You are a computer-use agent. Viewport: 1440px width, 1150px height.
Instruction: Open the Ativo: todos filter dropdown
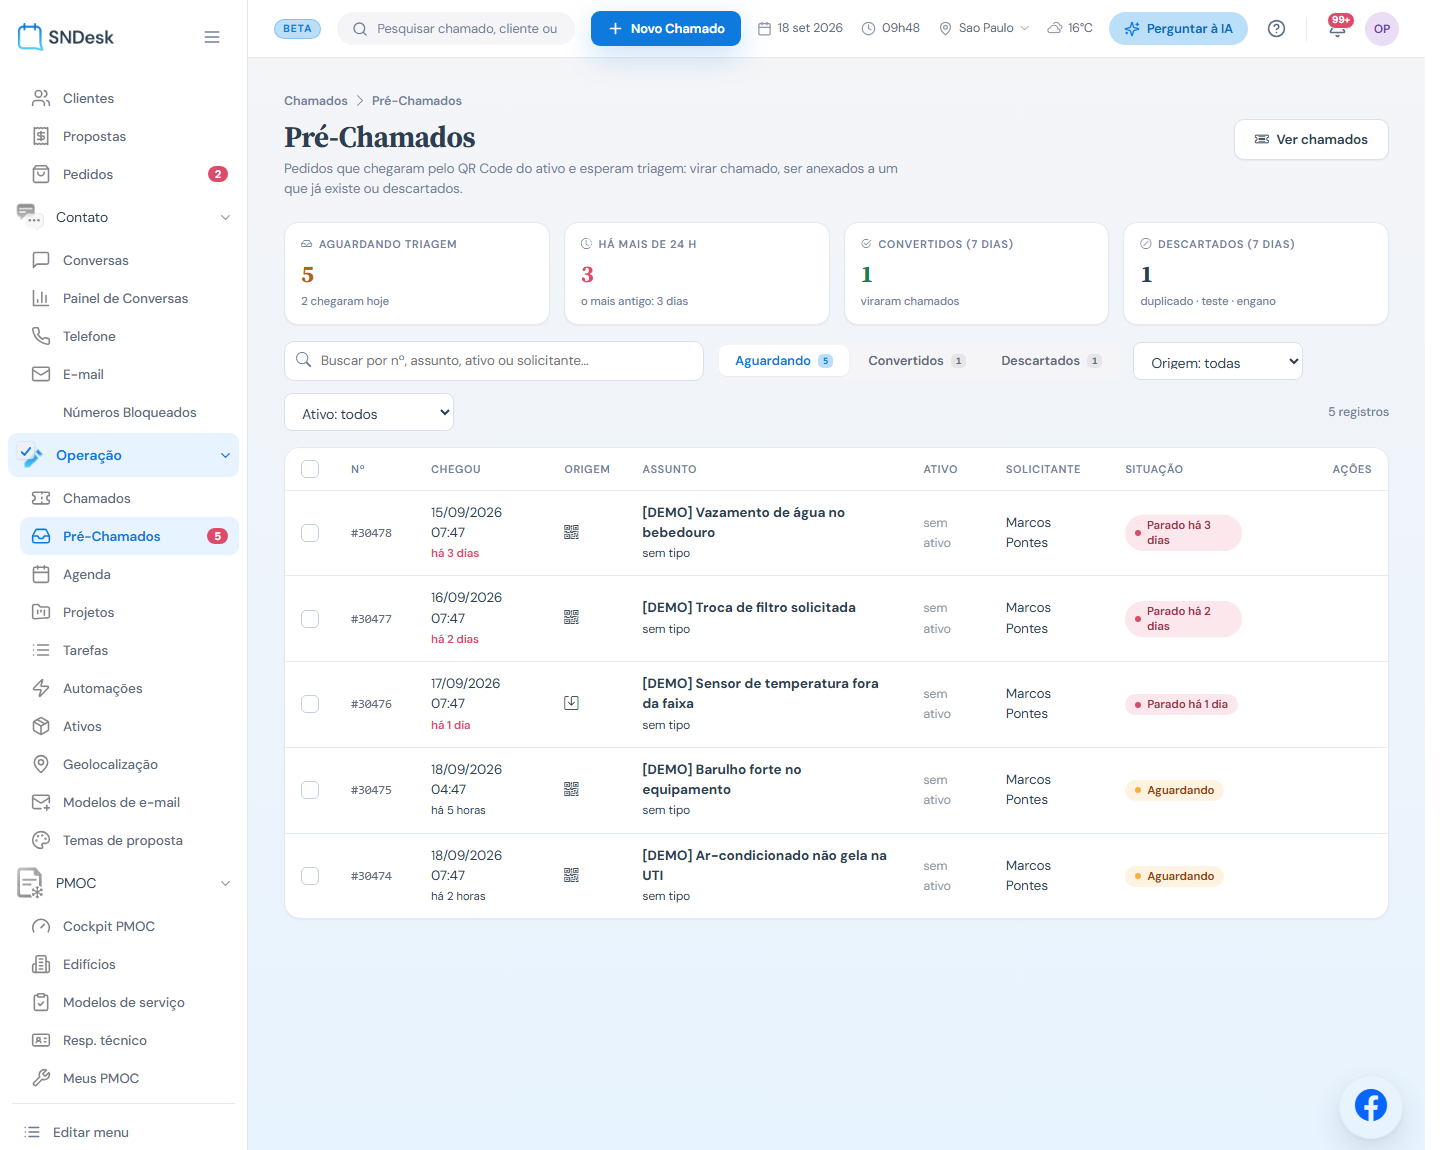(369, 413)
